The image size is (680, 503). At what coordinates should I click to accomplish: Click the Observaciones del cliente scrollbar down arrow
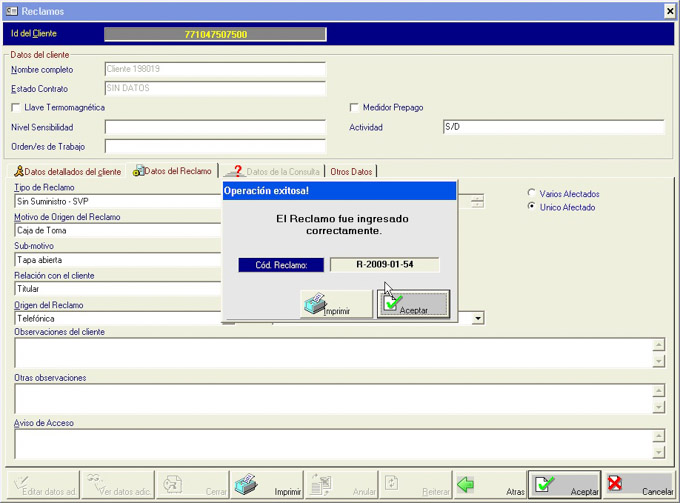[x=659, y=361]
